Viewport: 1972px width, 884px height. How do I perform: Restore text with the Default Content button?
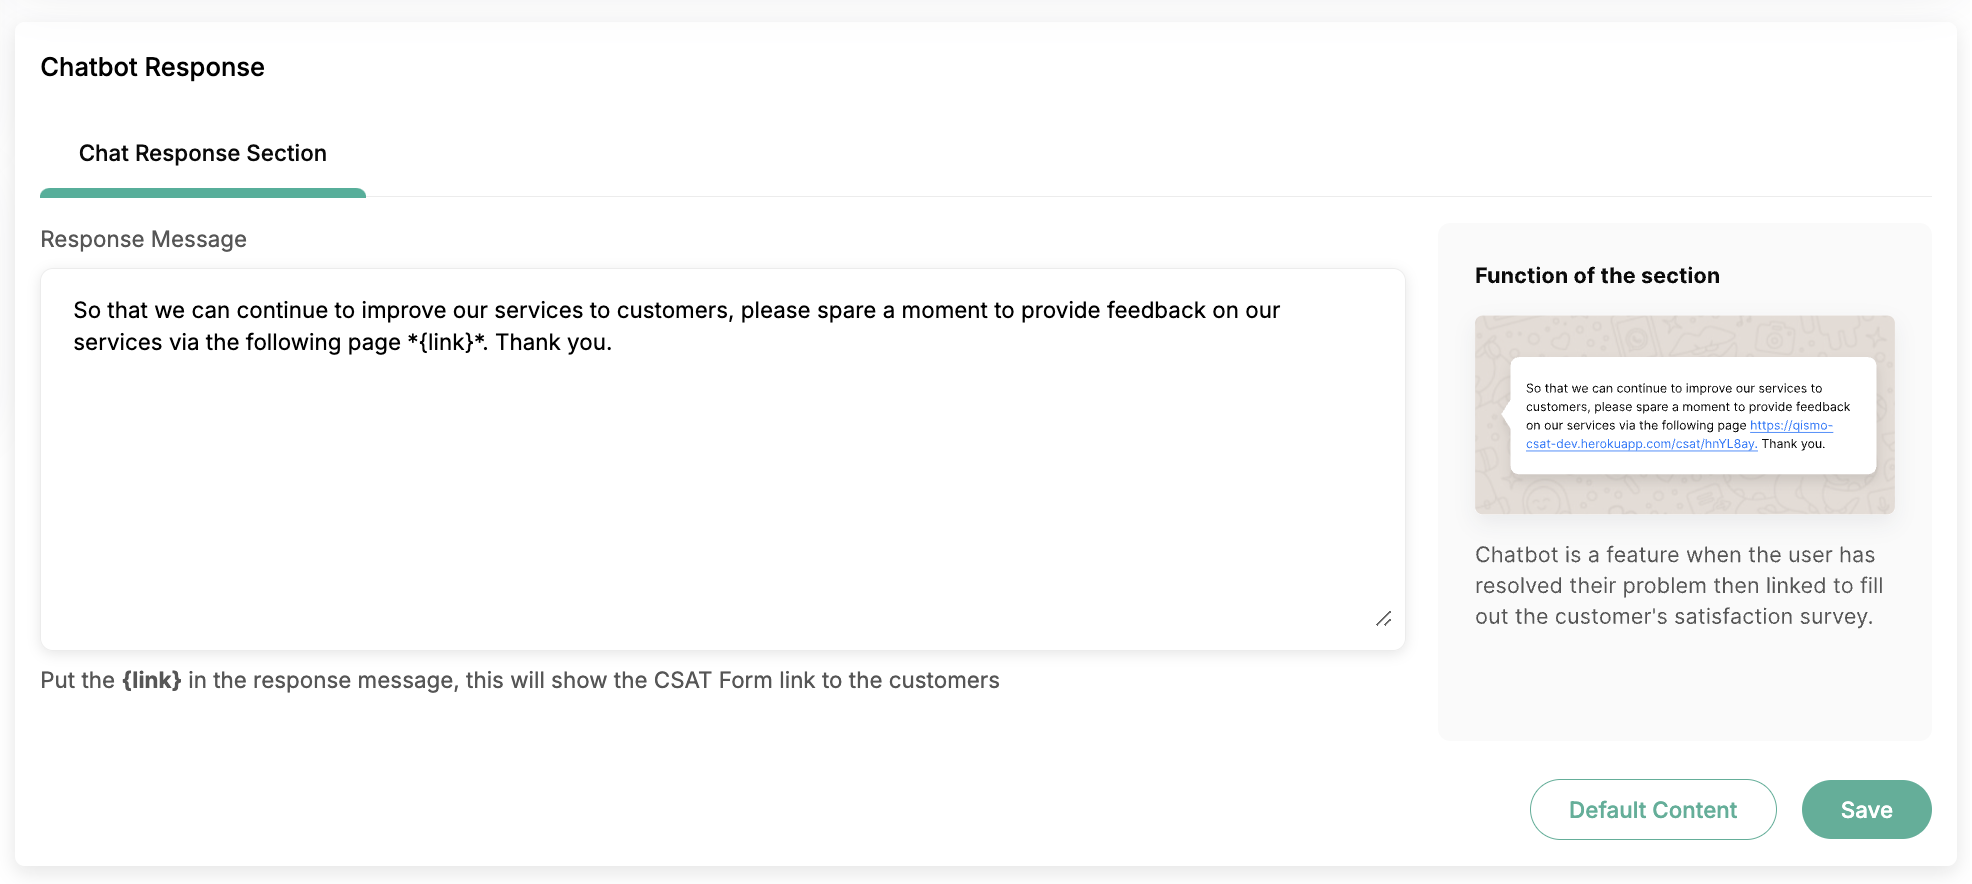(x=1653, y=810)
